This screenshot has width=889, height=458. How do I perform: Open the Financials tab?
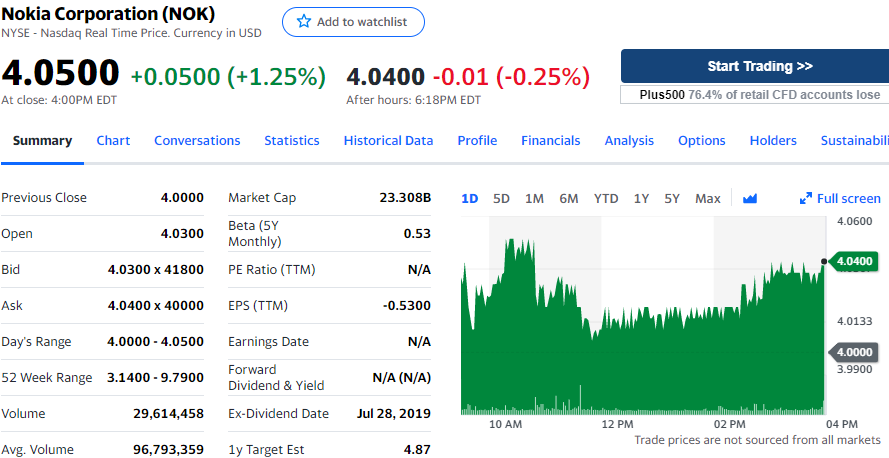point(551,141)
